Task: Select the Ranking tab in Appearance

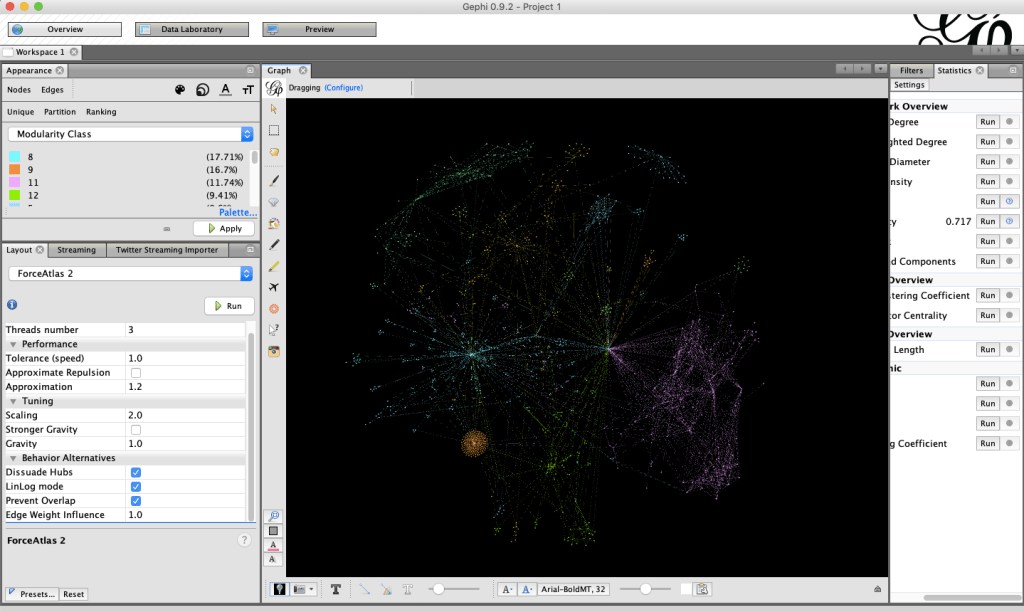Action: (101, 112)
